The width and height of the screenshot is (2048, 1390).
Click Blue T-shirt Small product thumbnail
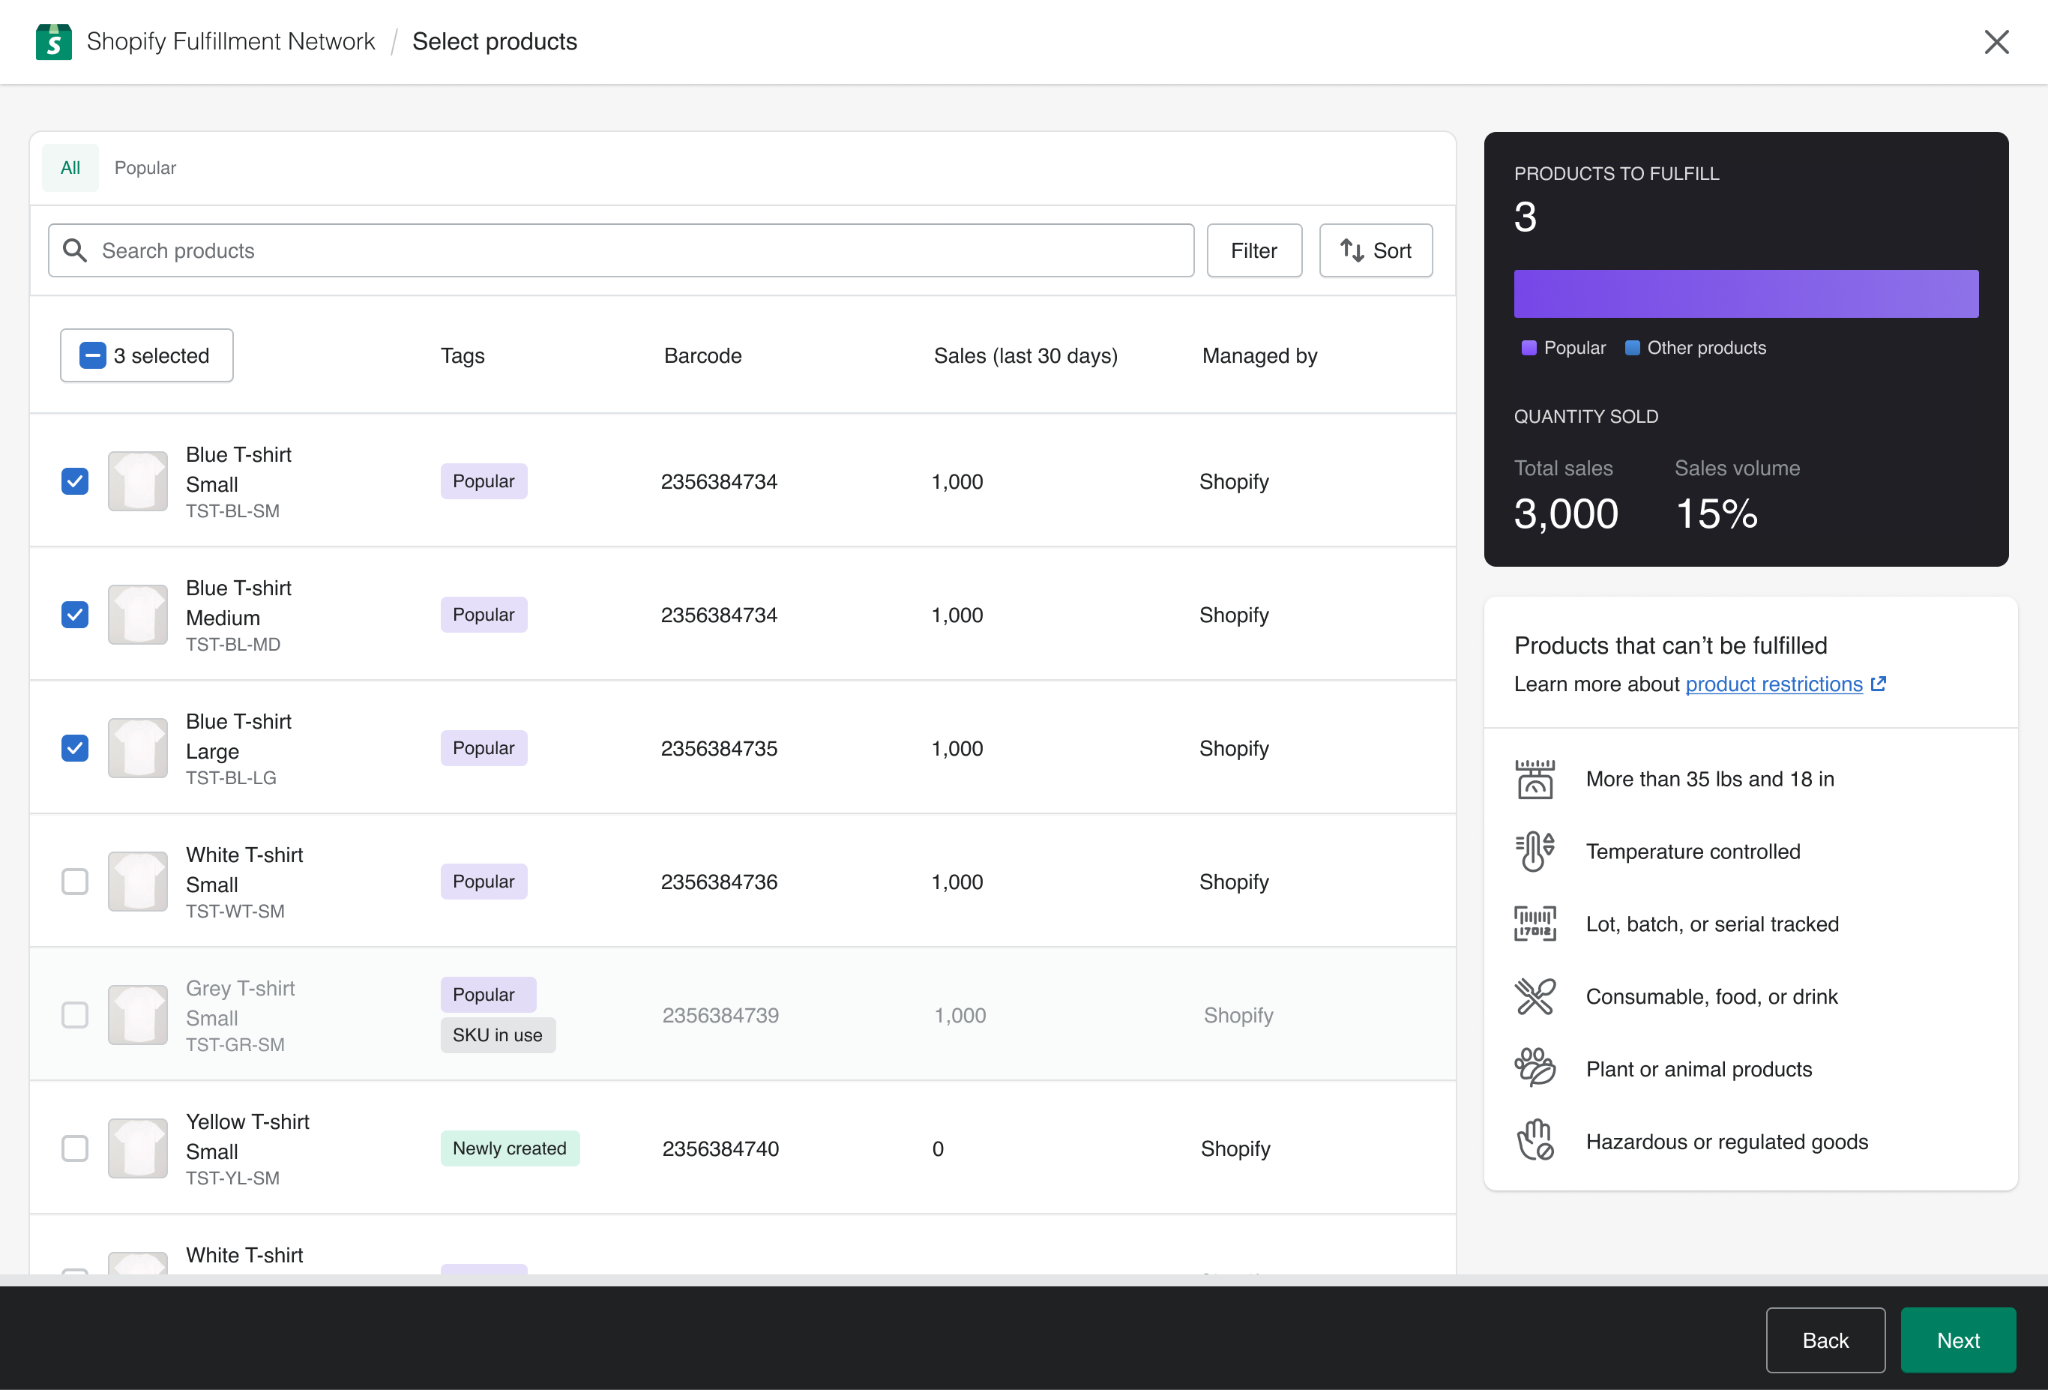tap(138, 481)
